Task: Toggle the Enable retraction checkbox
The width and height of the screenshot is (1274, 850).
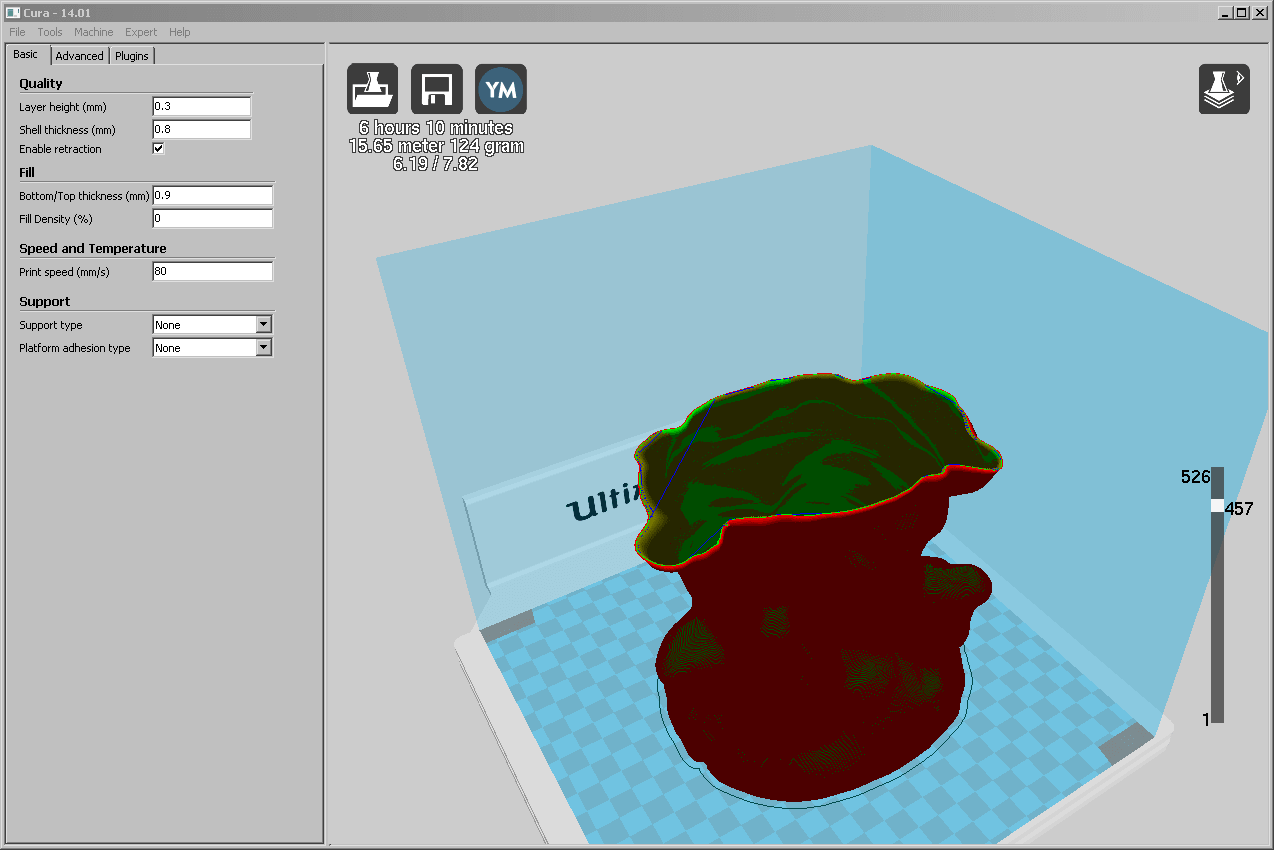Action: click(158, 148)
